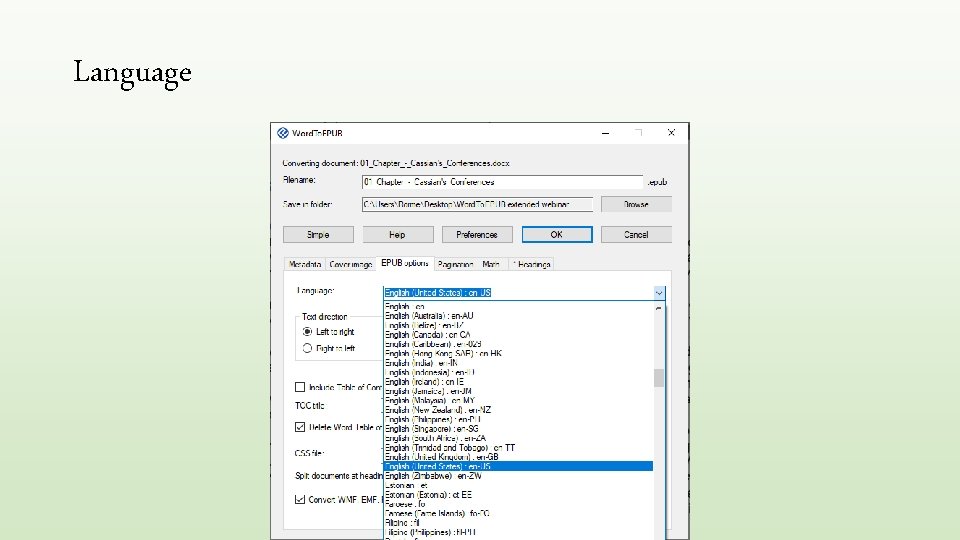The width and height of the screenshot is (960, 540).
Task: Select English (Ireland) : en-IE
Action: [518, 381]
